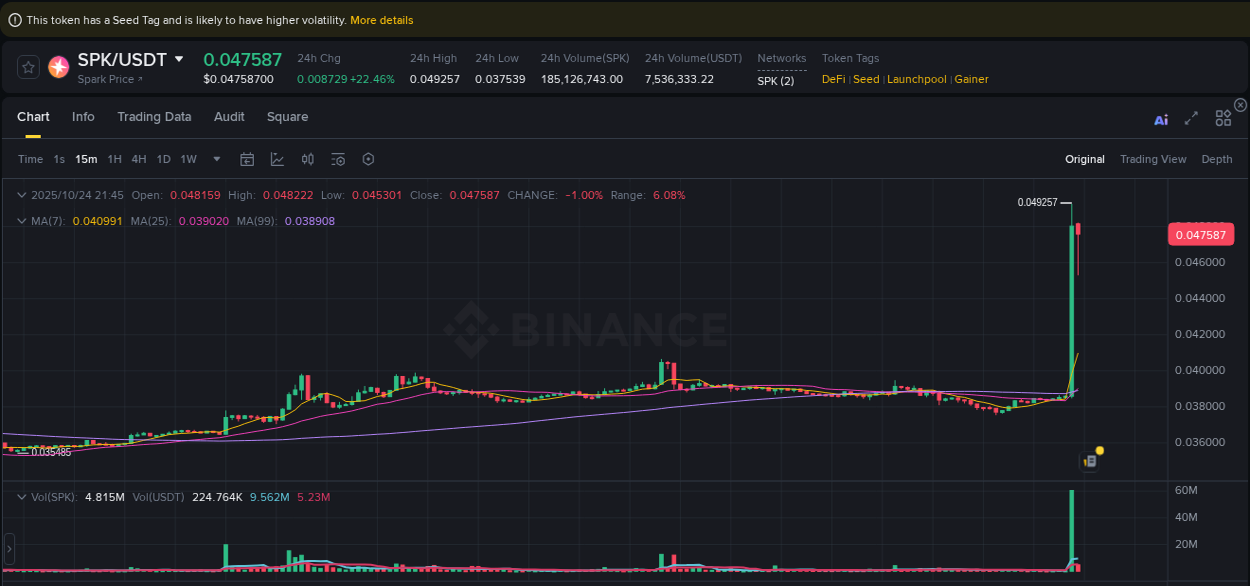Open the widgets grid icon
Screen dimensions: 1250x586
pos(1223,117)
